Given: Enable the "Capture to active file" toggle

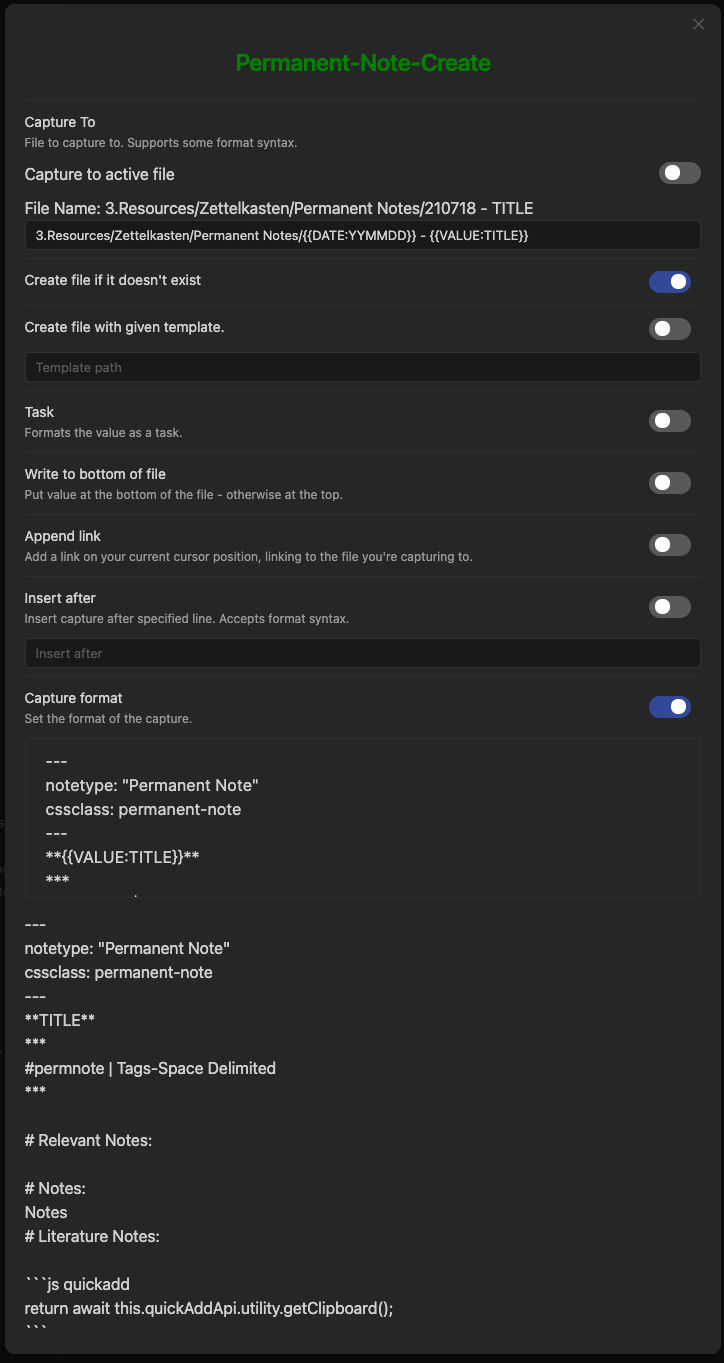Looking at the screenshot, I should pos(679,173).
